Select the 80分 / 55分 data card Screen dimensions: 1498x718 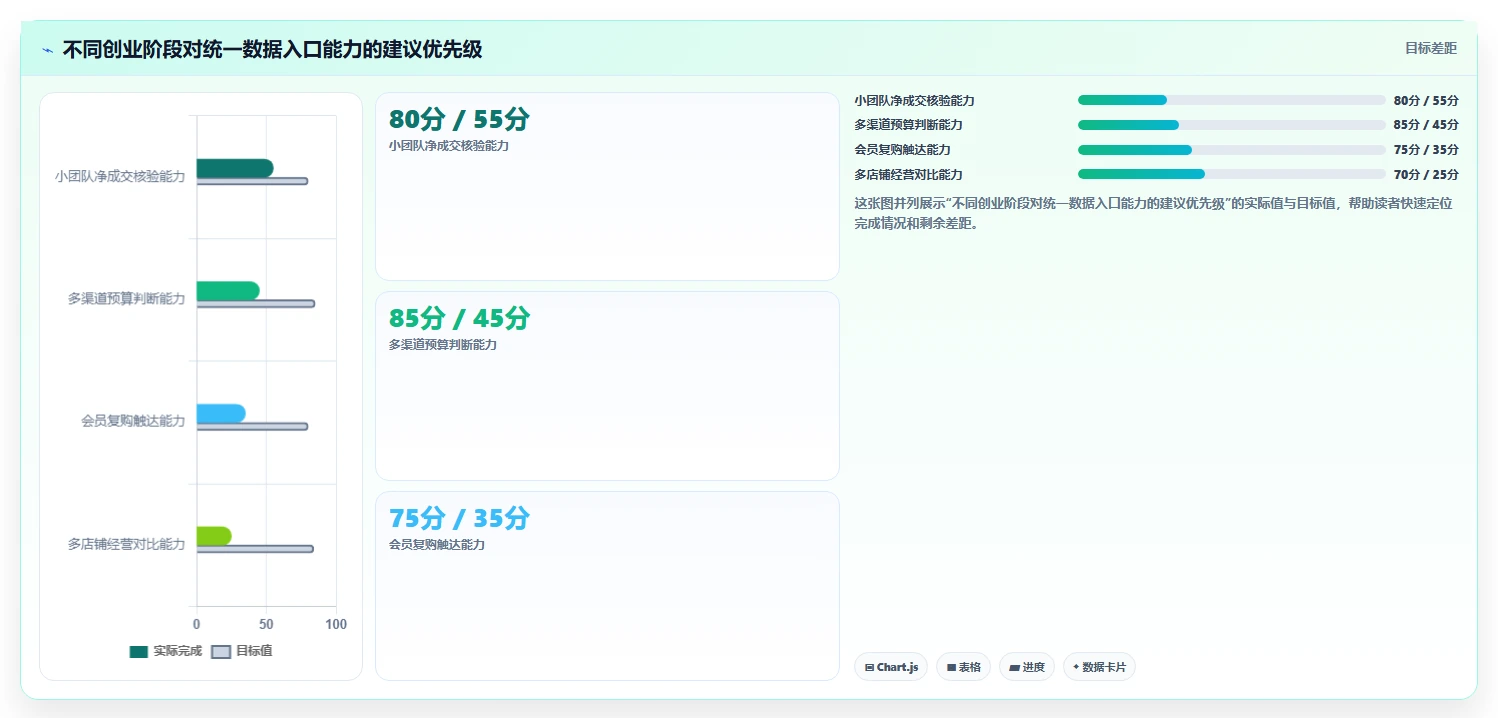[607, 187]
